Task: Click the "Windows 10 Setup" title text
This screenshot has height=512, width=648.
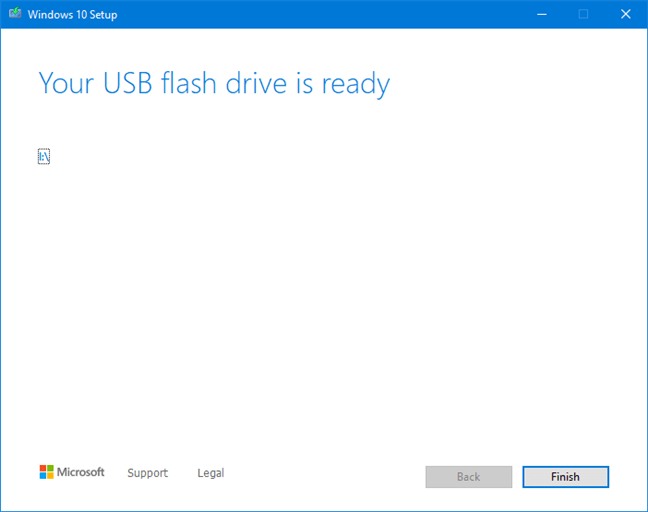Action: (72, 14)
